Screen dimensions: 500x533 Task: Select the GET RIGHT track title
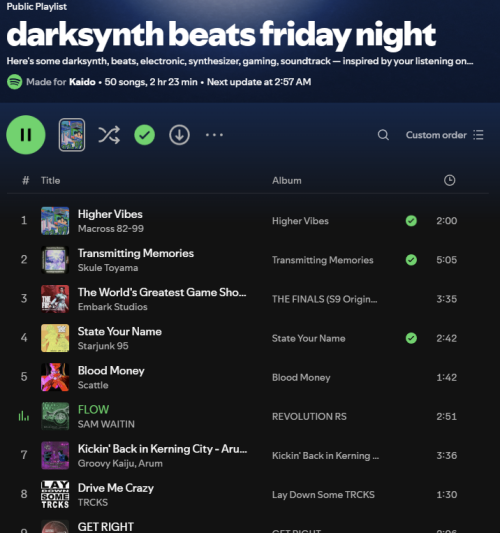(x=106, y=527)
